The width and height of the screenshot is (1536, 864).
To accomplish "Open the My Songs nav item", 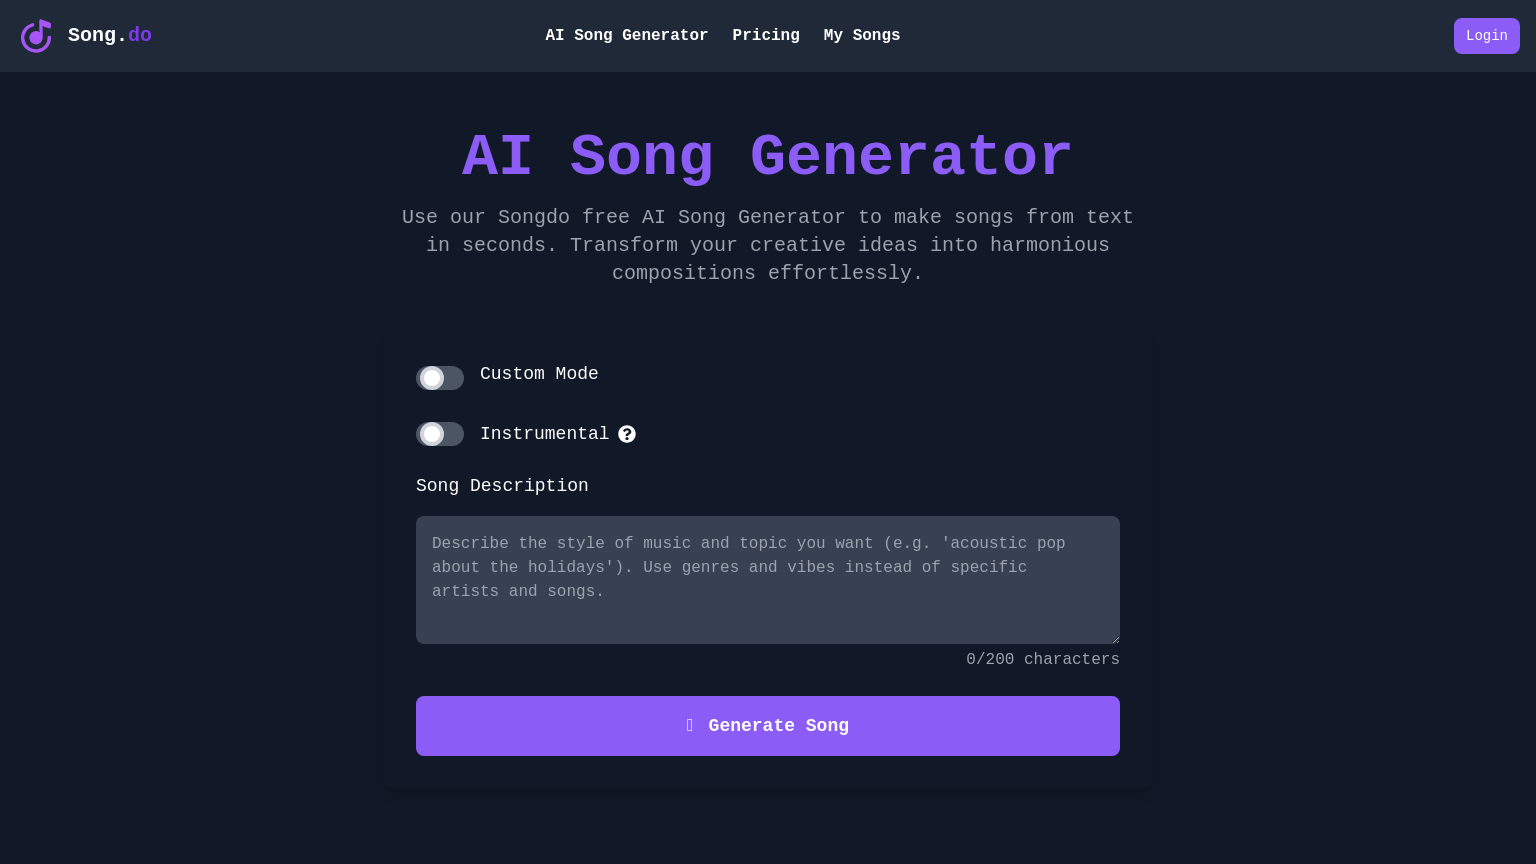I will tap(862, 36).
